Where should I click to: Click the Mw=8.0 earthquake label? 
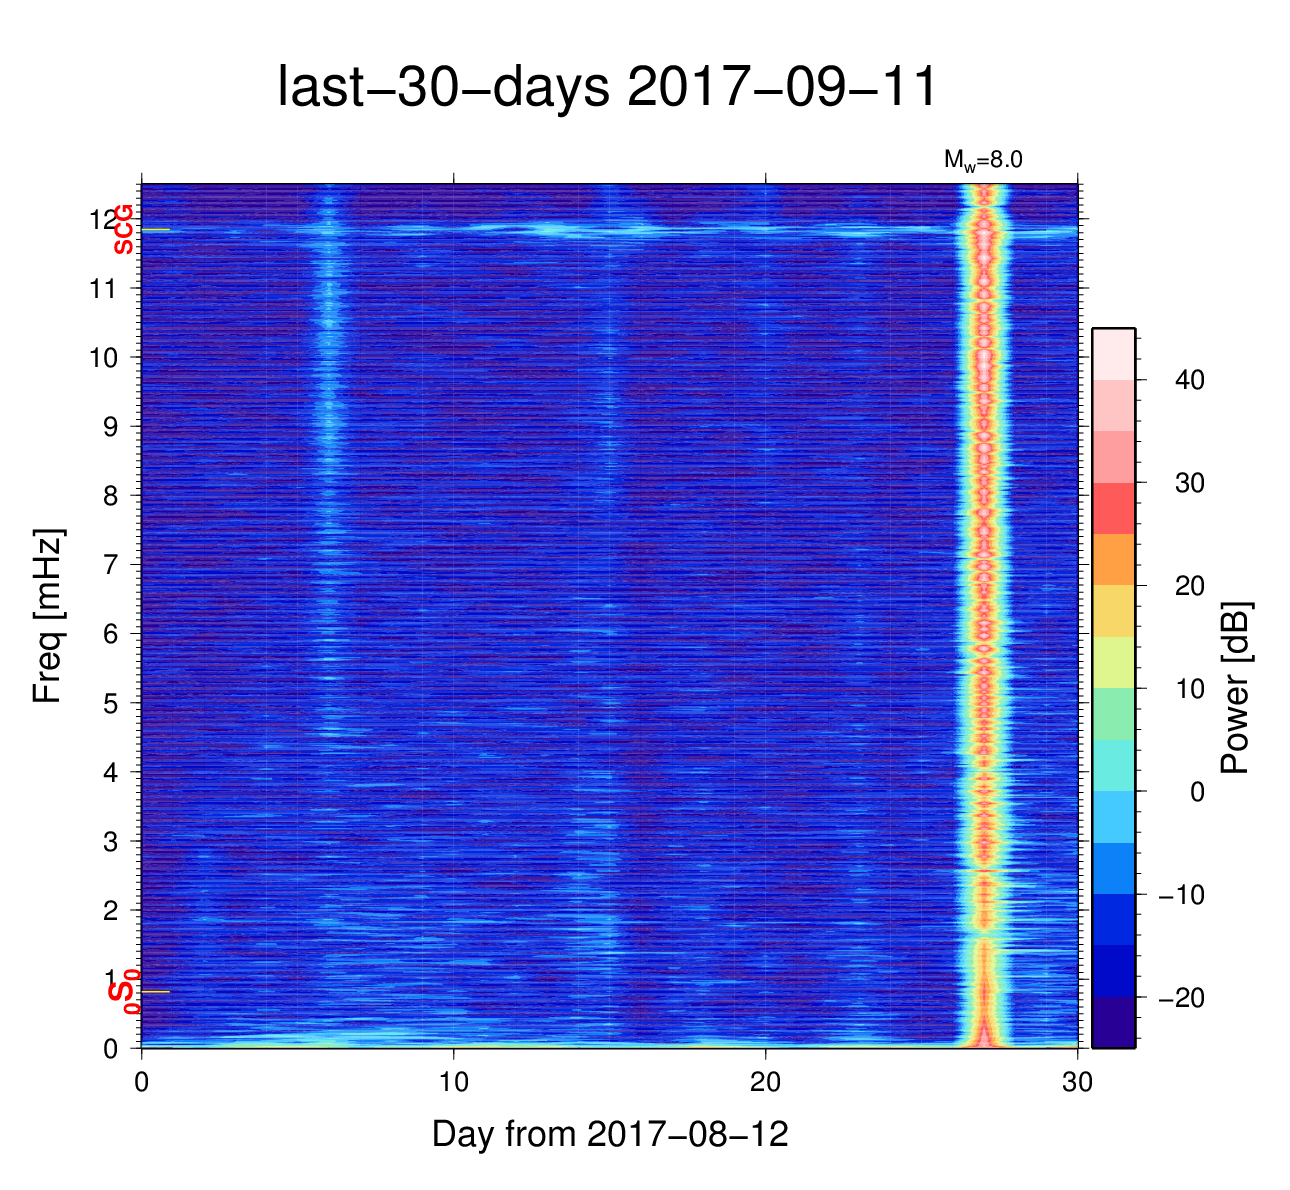point(982,160)
